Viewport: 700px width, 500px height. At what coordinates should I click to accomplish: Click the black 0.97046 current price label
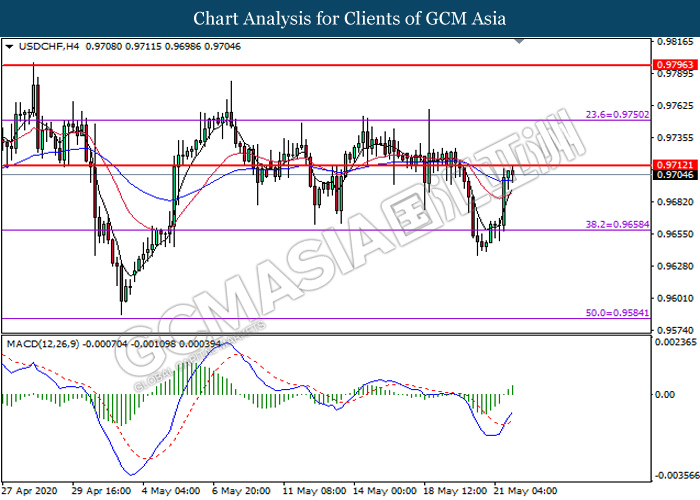(x=675, y=175)
